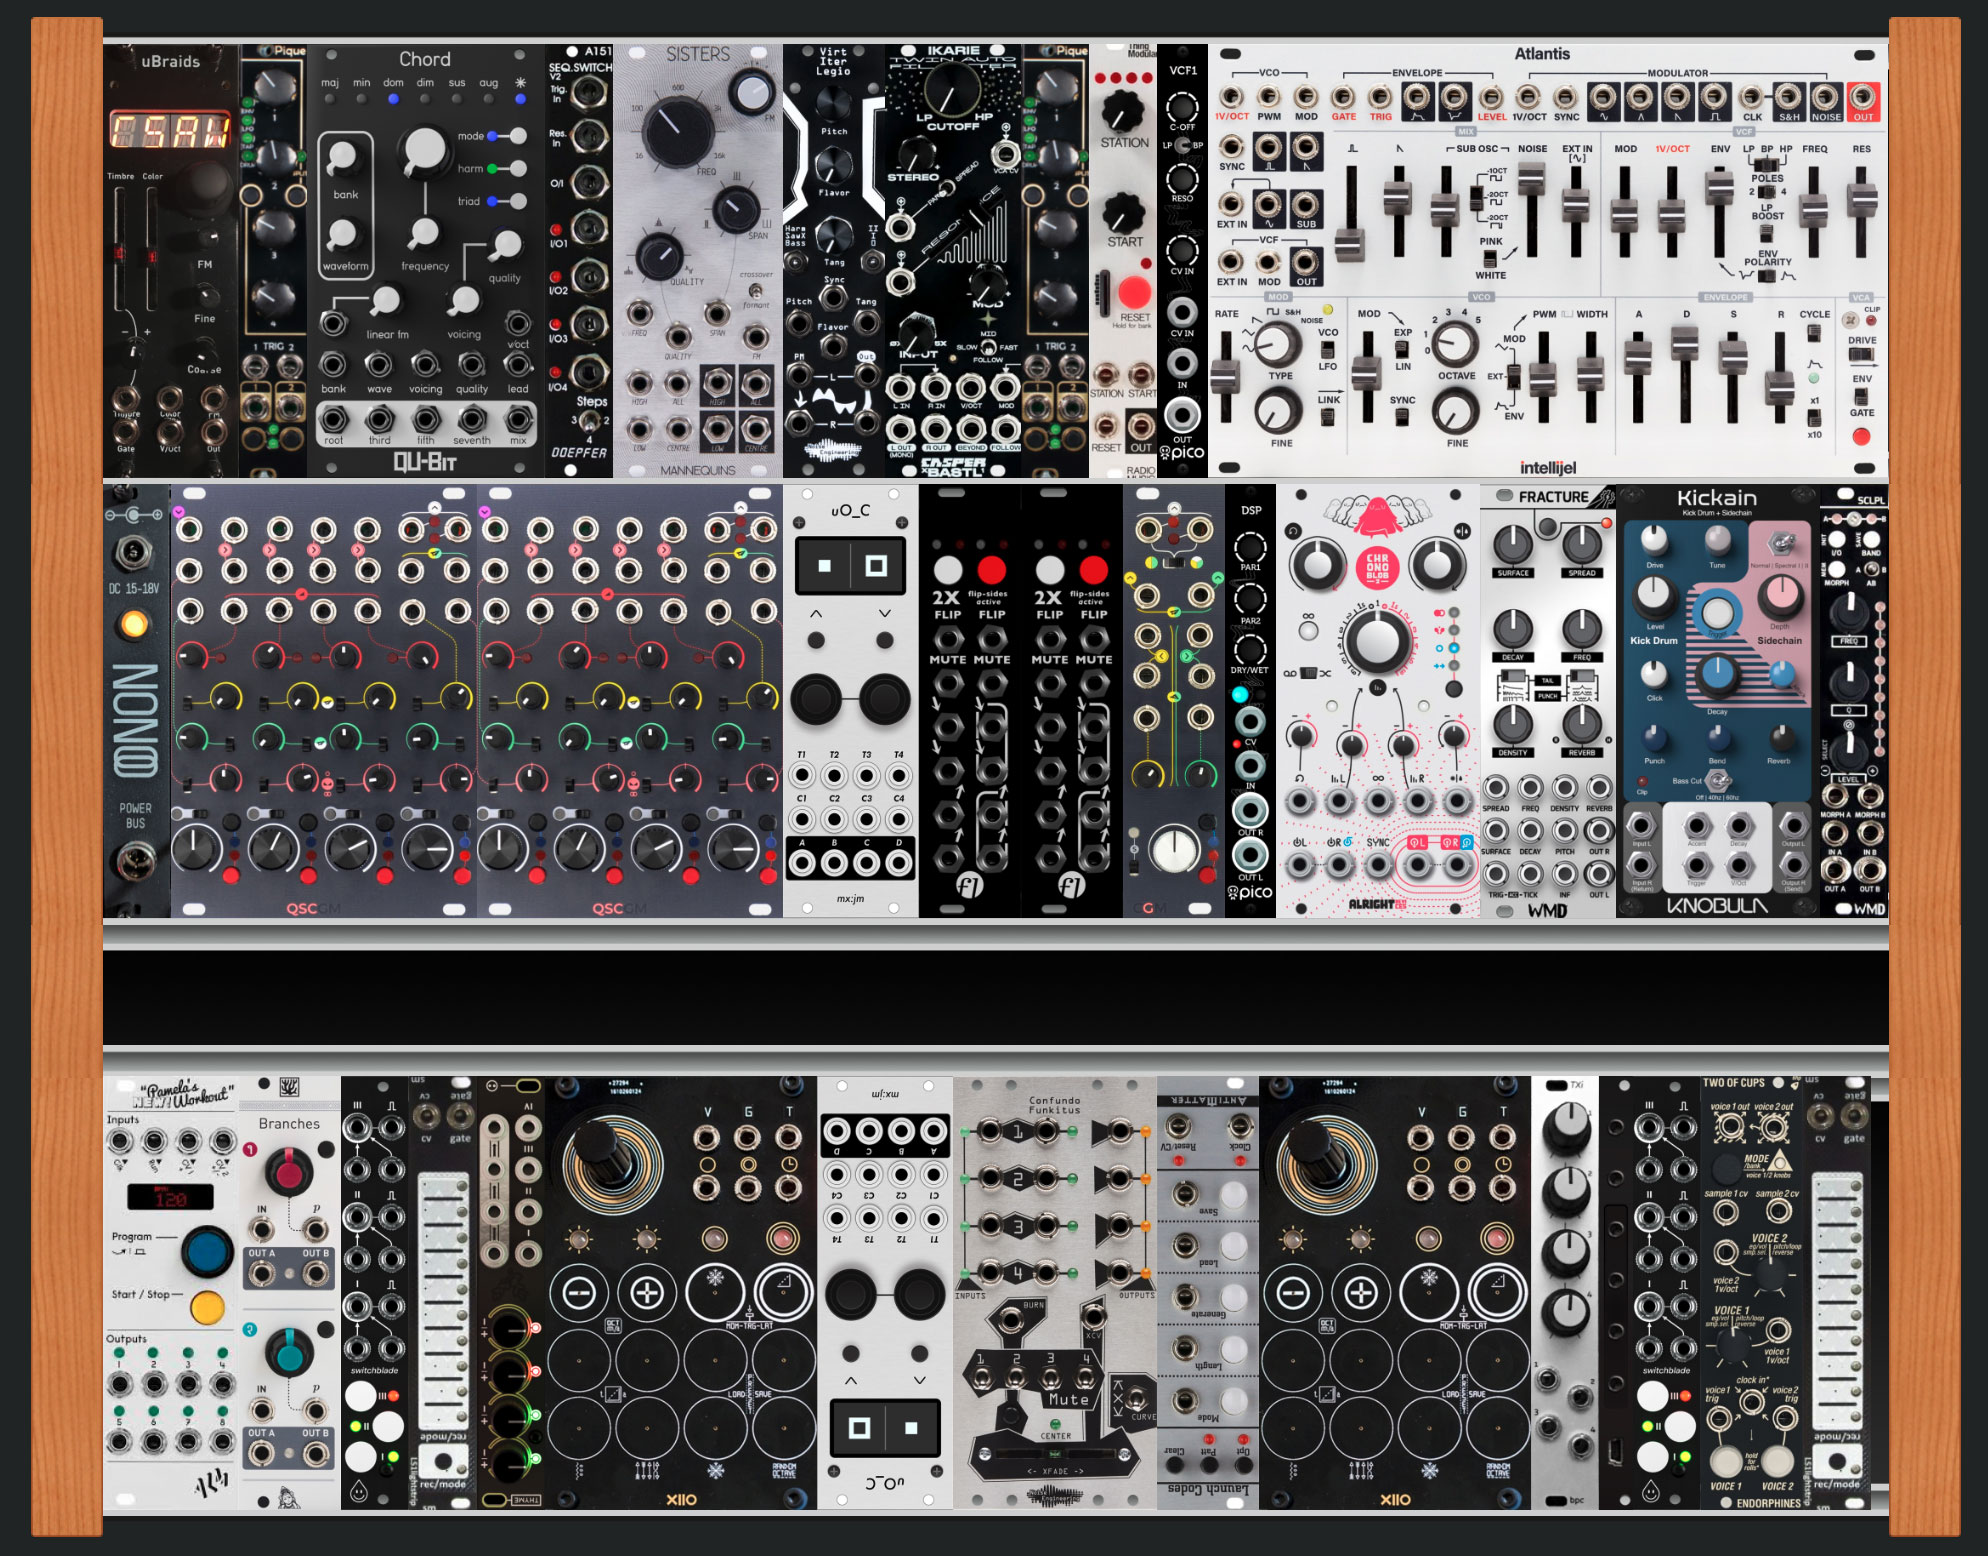
Task: Toggle the Atlantis POLES 2/4 switch
Action: [x=1766, y=191]
